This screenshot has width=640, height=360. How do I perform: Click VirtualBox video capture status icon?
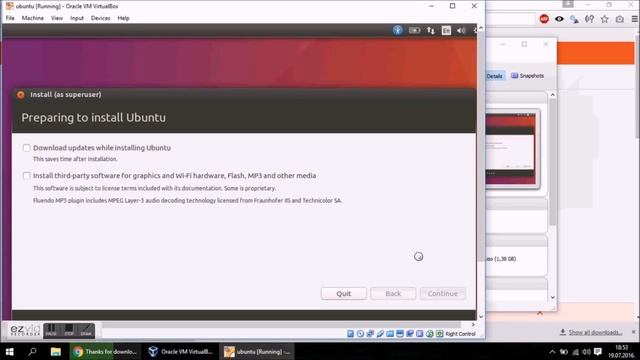tap(409, 333)
